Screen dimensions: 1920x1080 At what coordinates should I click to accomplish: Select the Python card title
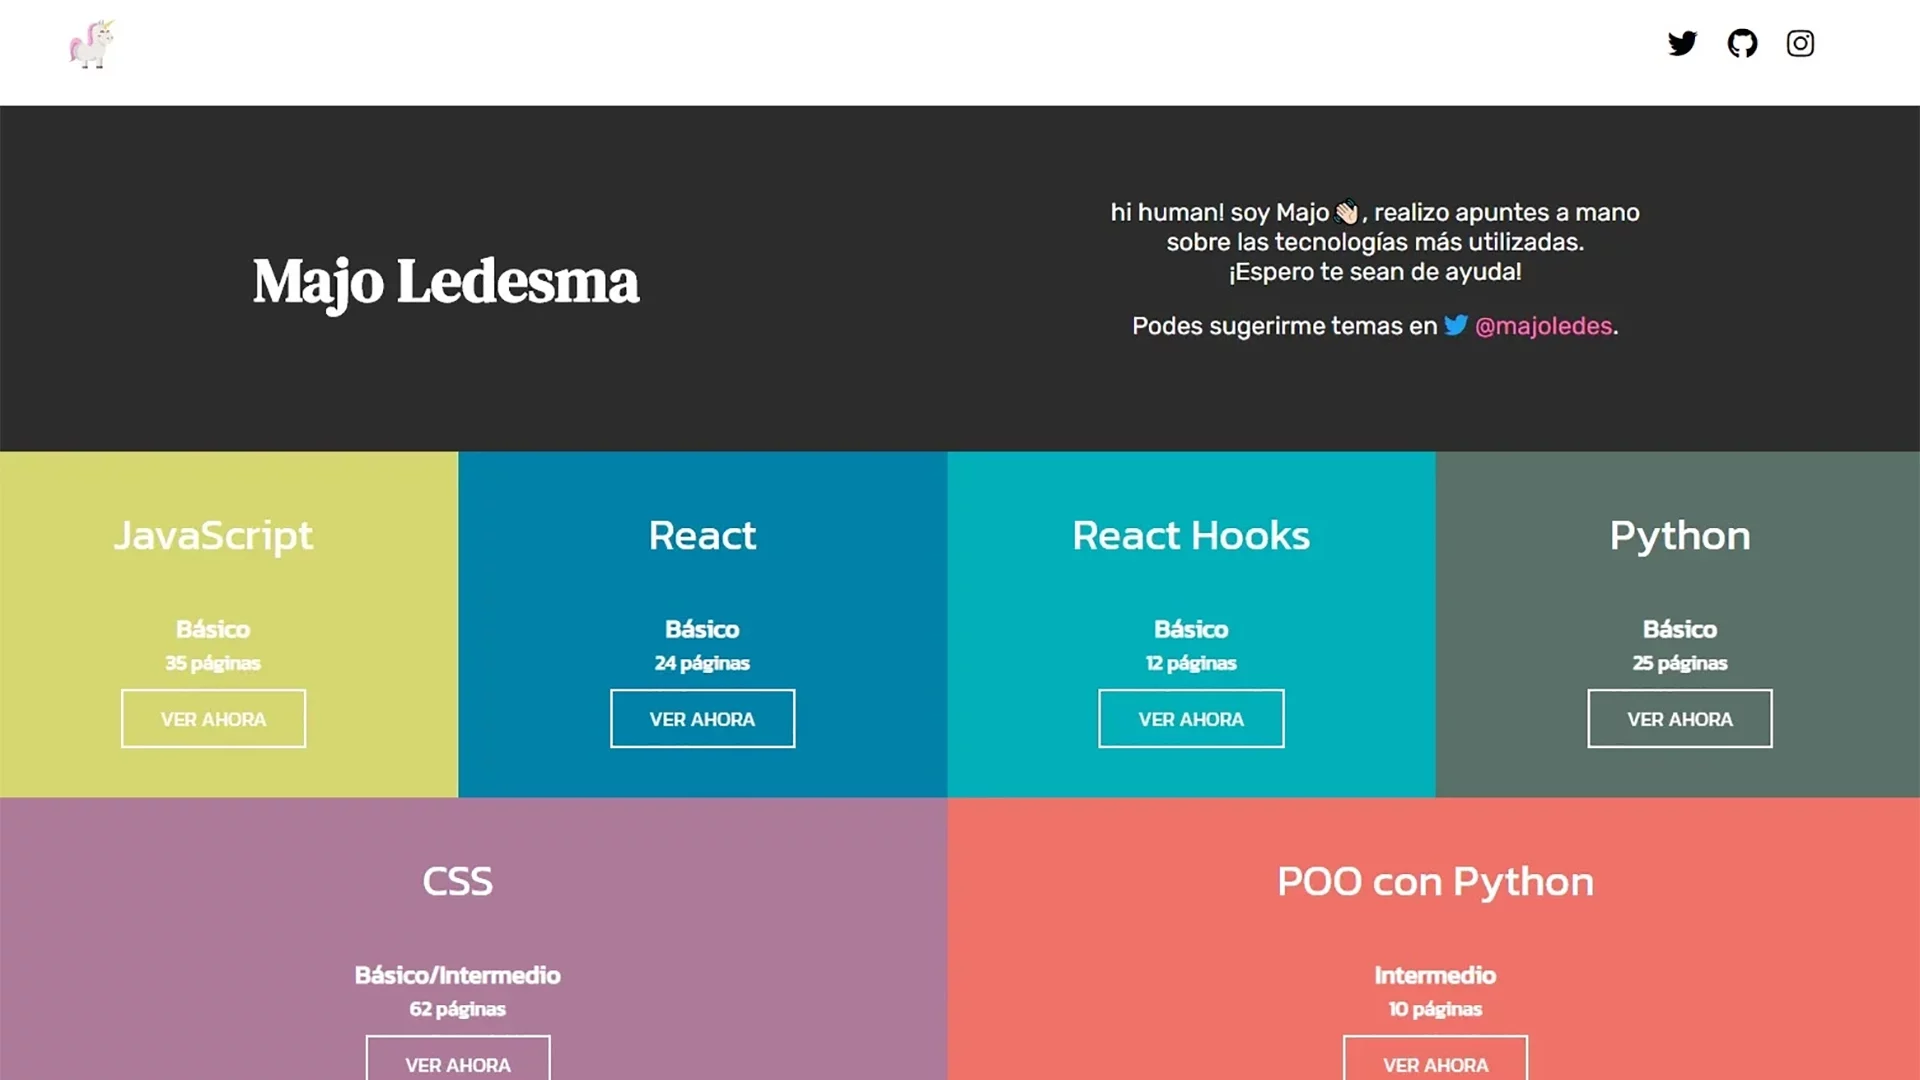pyautogui.click(x=1679, y=536)
